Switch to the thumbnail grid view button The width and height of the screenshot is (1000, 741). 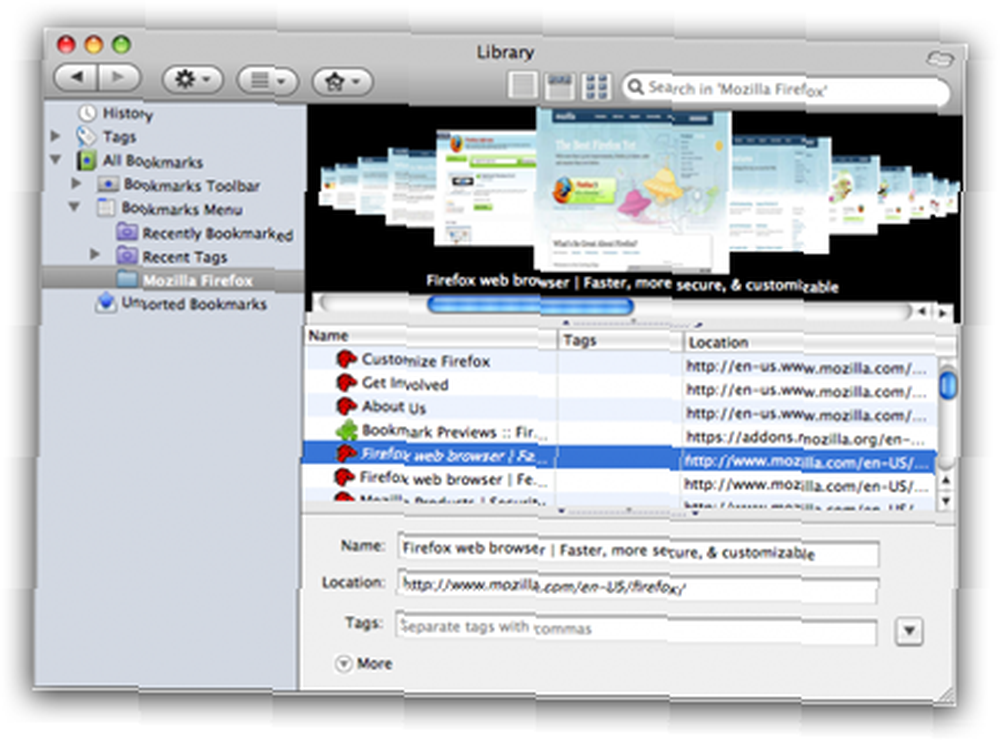[x=596, y=87]
